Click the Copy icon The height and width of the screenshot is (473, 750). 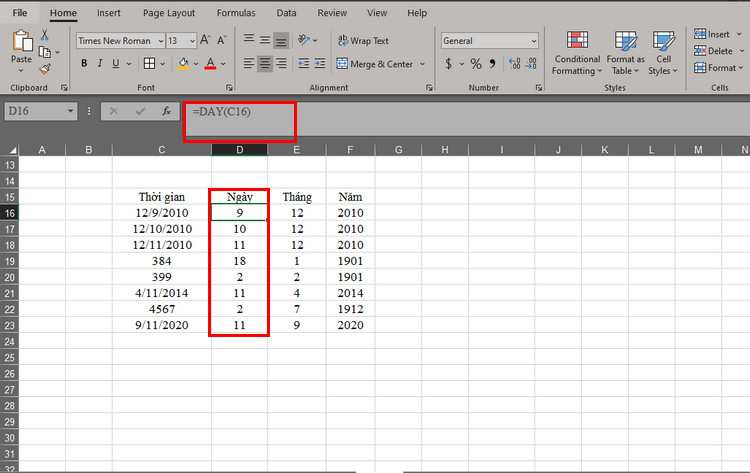click(x=44, y=52)
